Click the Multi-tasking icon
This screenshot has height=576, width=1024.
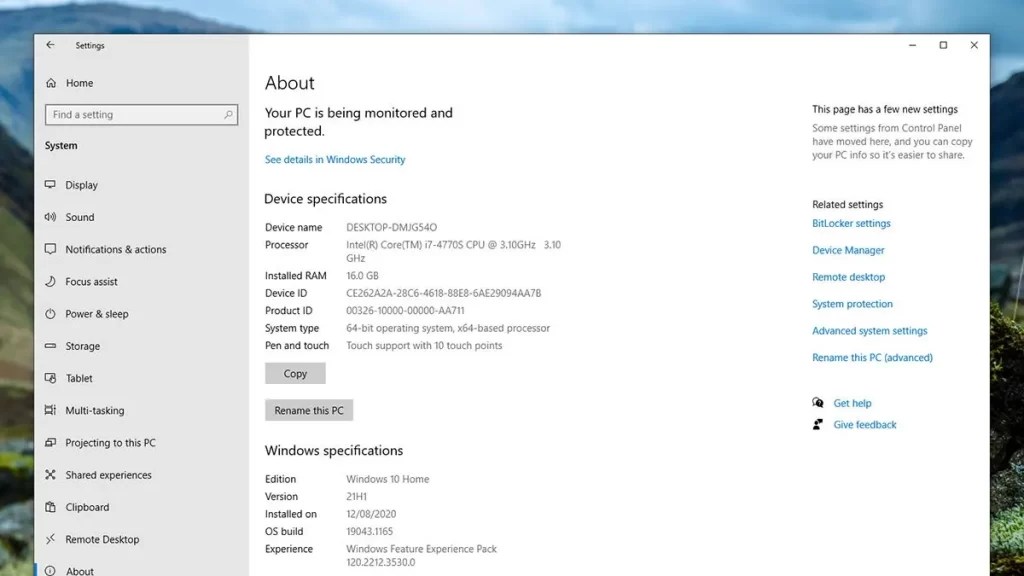[50, 410]
